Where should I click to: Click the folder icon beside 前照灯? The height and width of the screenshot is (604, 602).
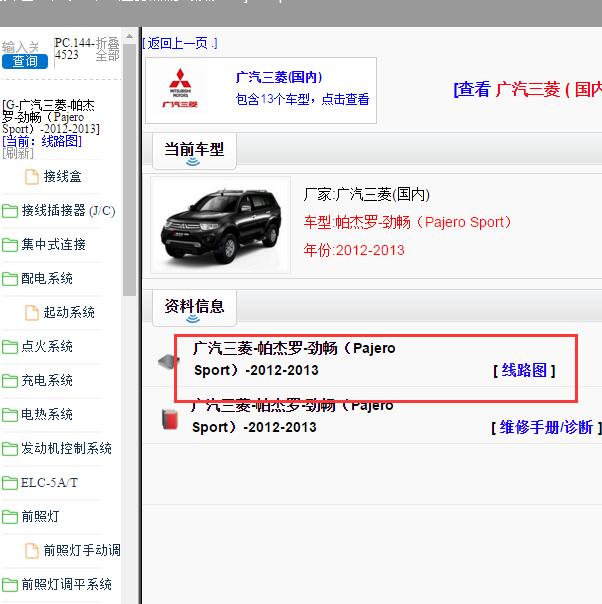coord(10,517)
